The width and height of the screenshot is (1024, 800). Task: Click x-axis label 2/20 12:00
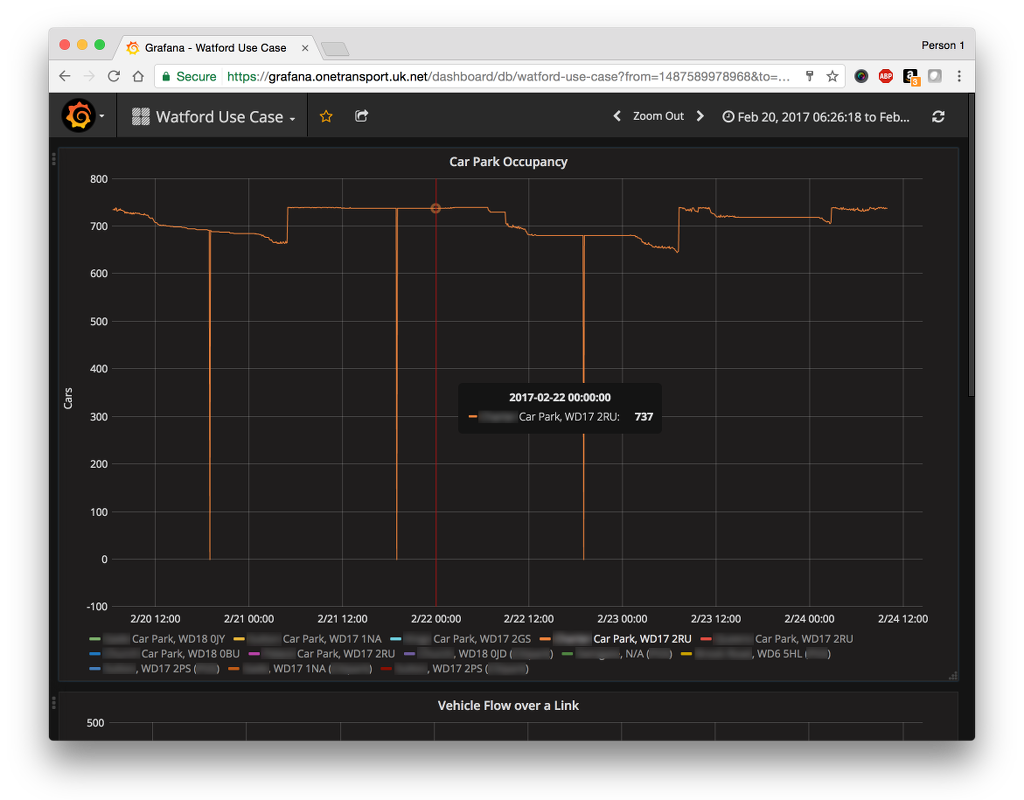click(155, 618)
